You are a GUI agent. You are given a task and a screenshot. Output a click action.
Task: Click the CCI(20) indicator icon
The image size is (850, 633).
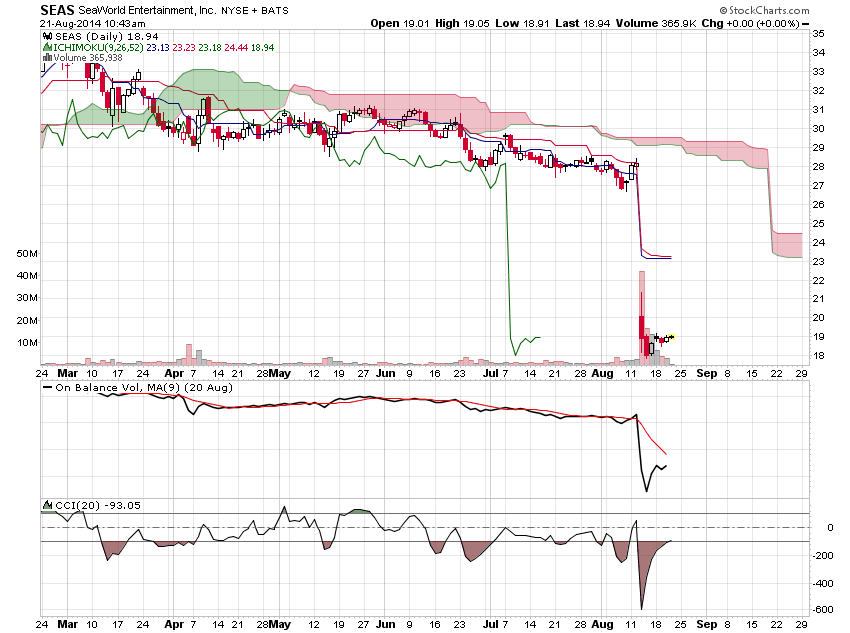48,505
